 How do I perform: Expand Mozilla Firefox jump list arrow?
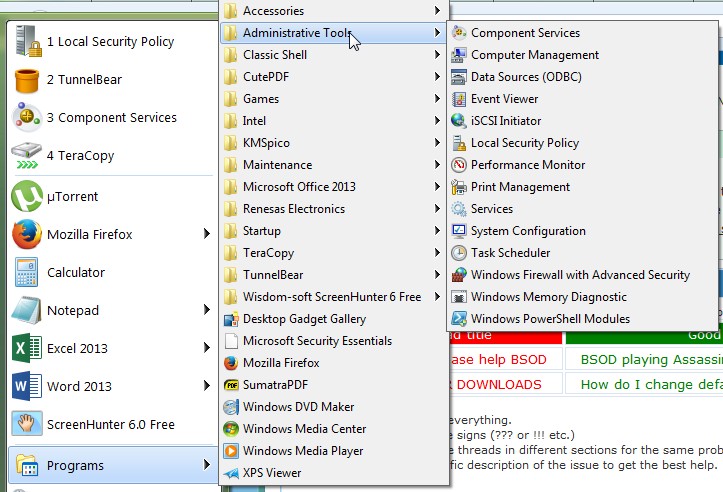tap(207, 234)
